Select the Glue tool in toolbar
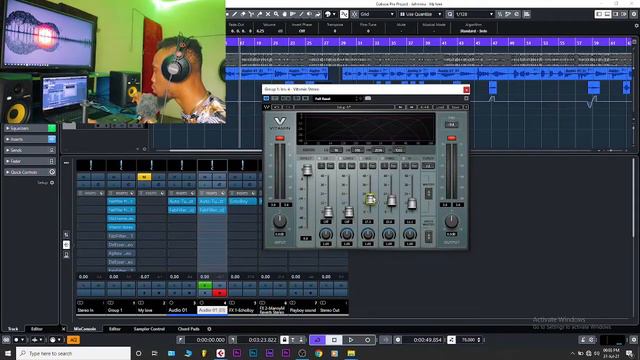Screen dimensions: 640x360 pos(260,14)
